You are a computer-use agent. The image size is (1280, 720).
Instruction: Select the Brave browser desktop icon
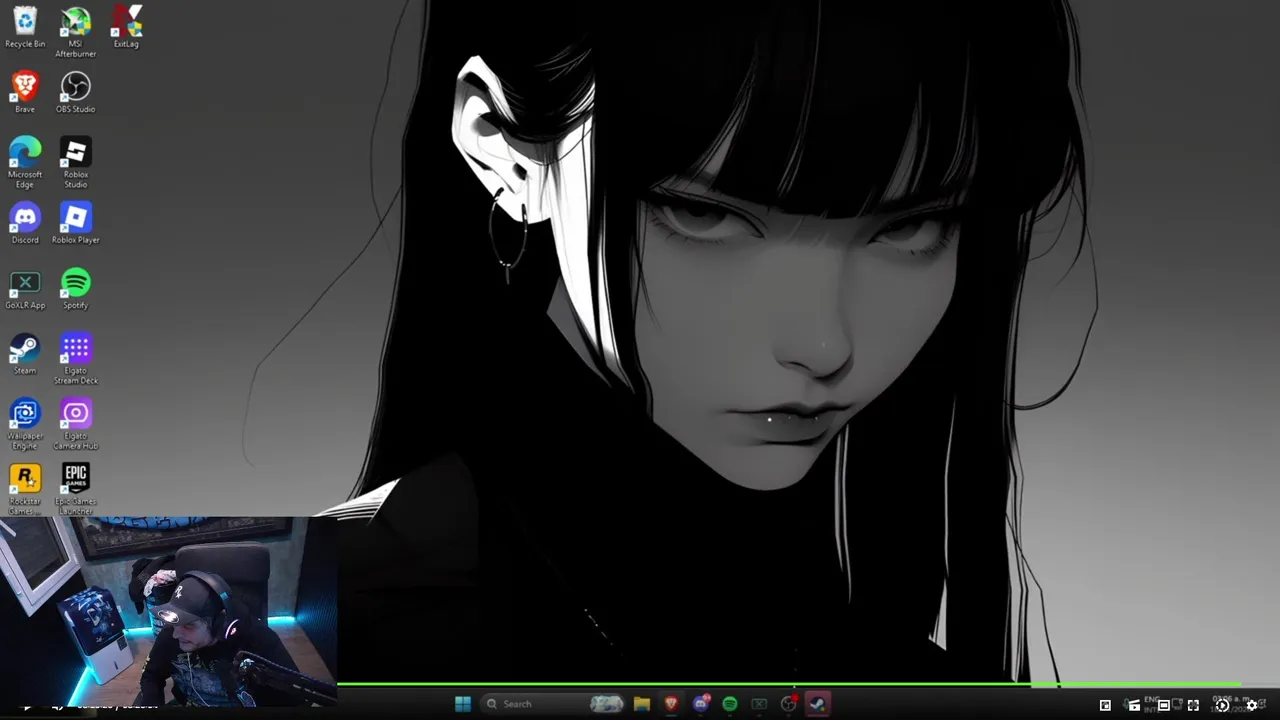coord(25,93)
